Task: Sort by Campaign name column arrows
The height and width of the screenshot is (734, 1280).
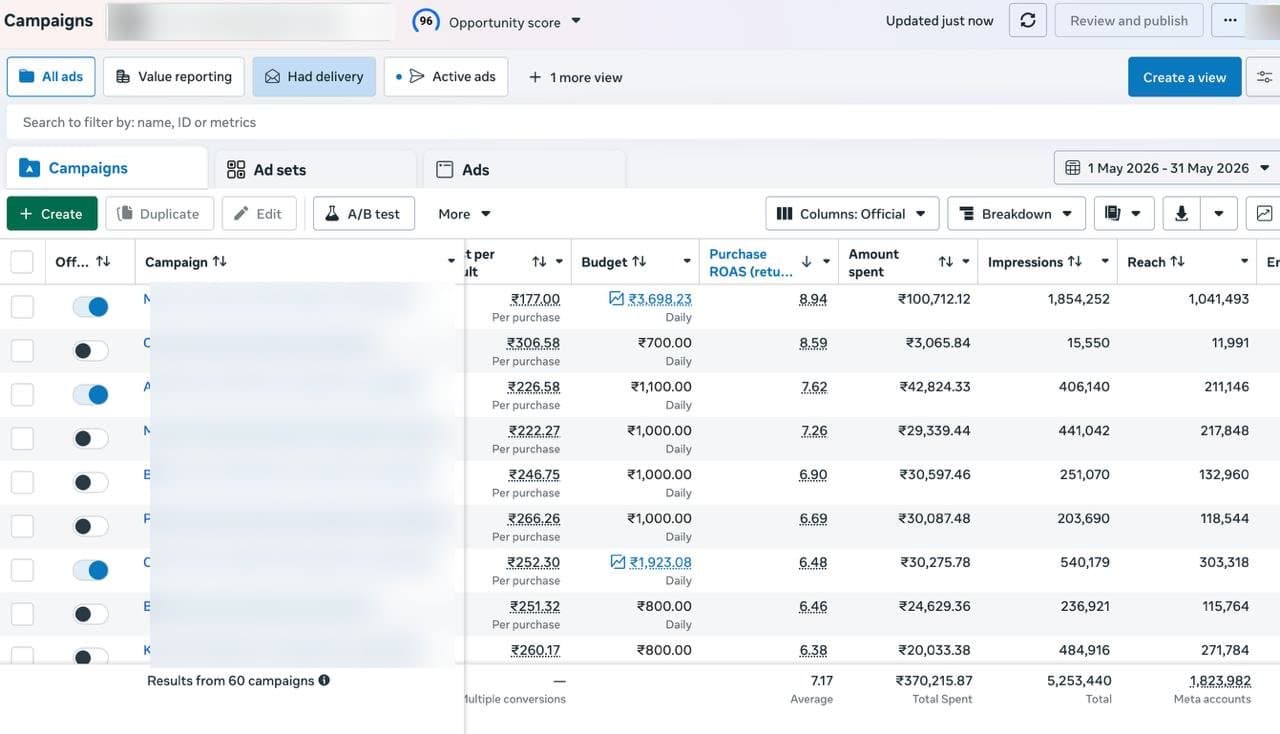Action: tap(220, 261)
